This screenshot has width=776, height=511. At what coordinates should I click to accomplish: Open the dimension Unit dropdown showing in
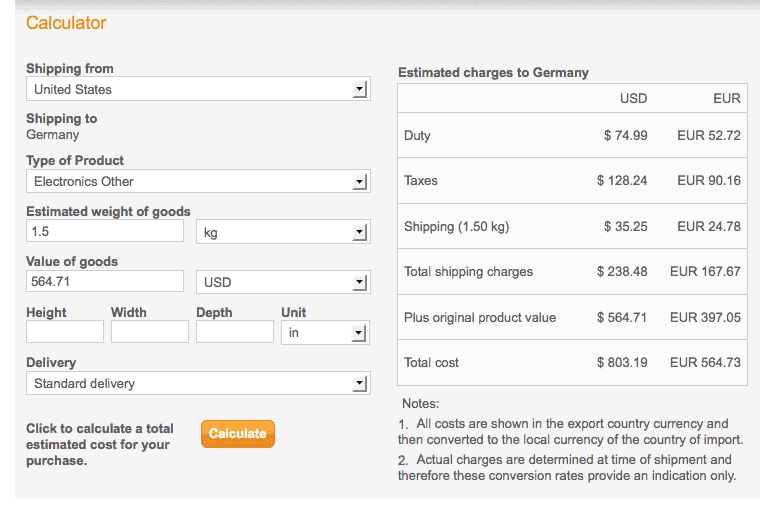[x=325, y=332]
